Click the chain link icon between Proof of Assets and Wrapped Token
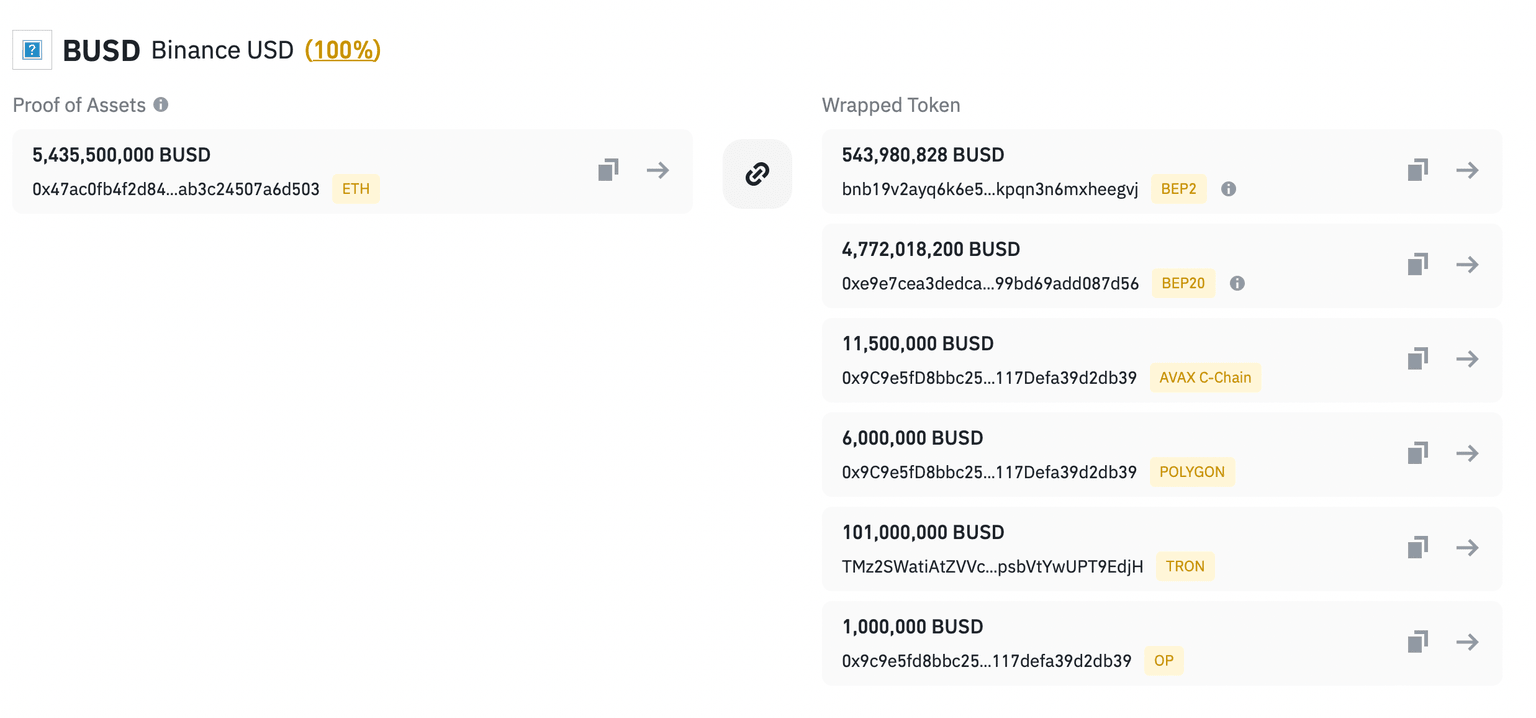 point(757,173)
